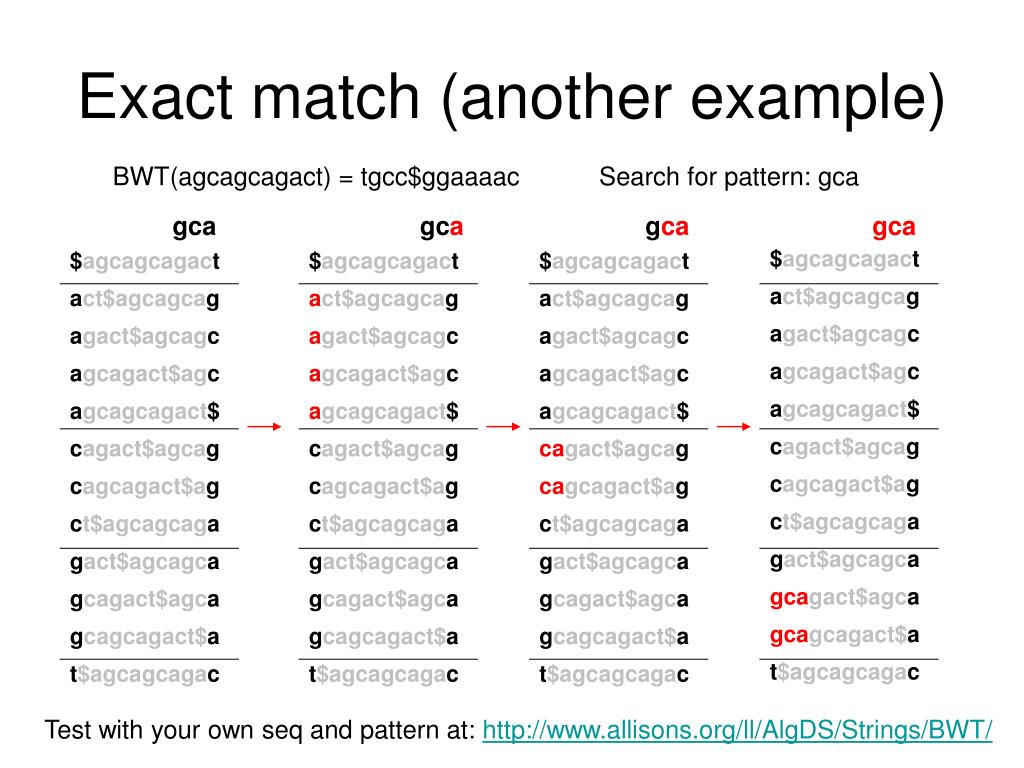Click the red 'gcagact$agca' row in fourth column
Screen dimensions: 1024x768
point(844,598)
